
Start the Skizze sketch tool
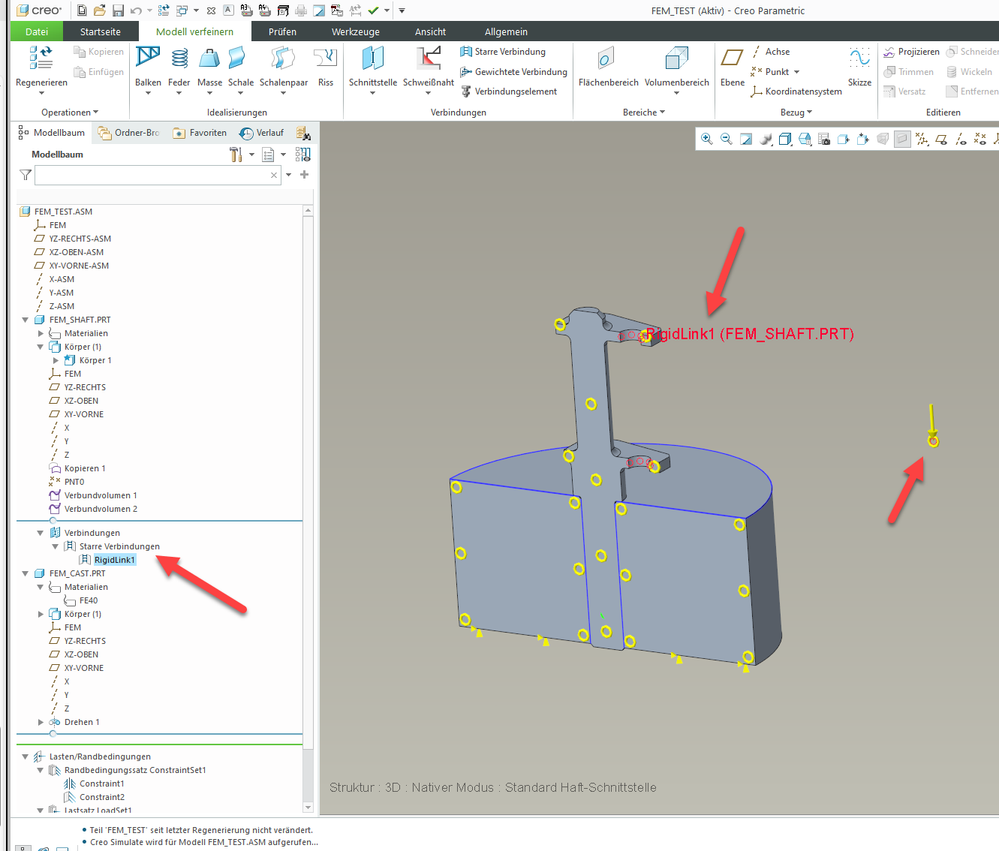859,60
